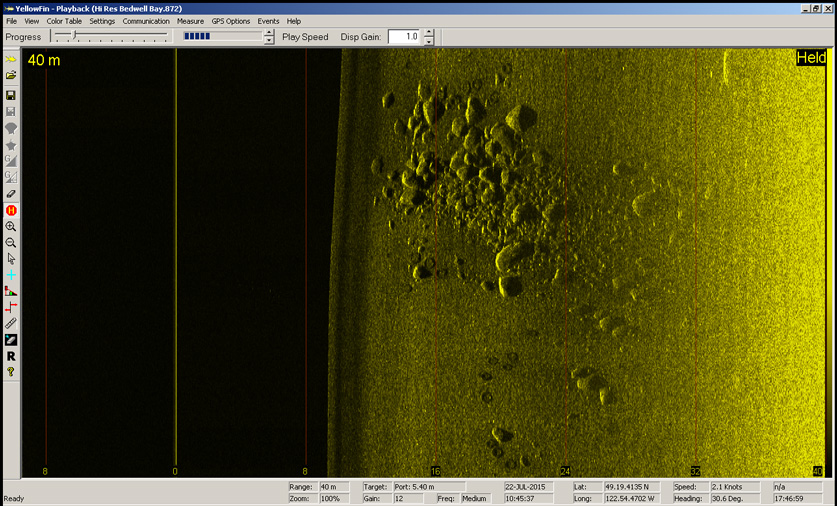Open the yellow question mark help icon
Image resolution: width=837 pixels, height=506 pixels.
click(11, 372)
